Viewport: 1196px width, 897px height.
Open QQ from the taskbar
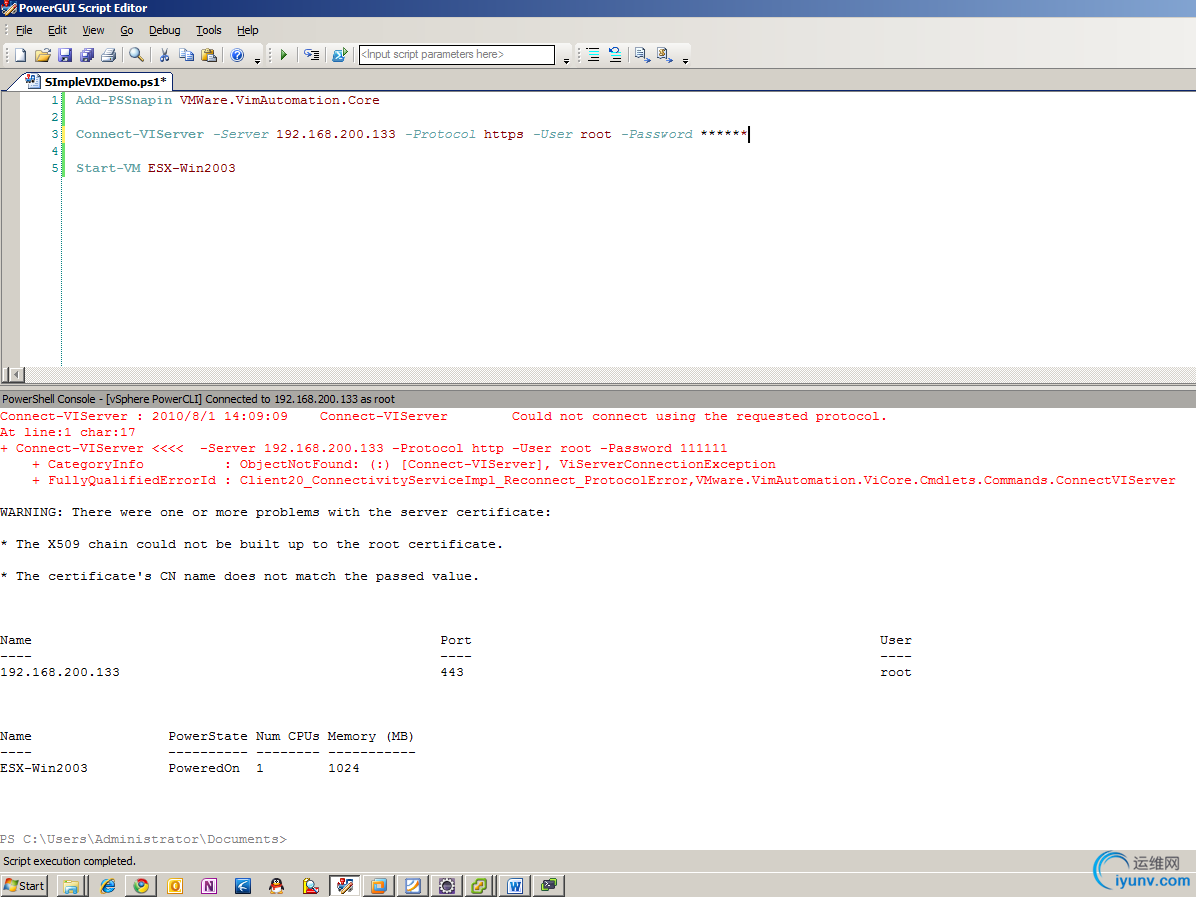[x=276, y=886]
